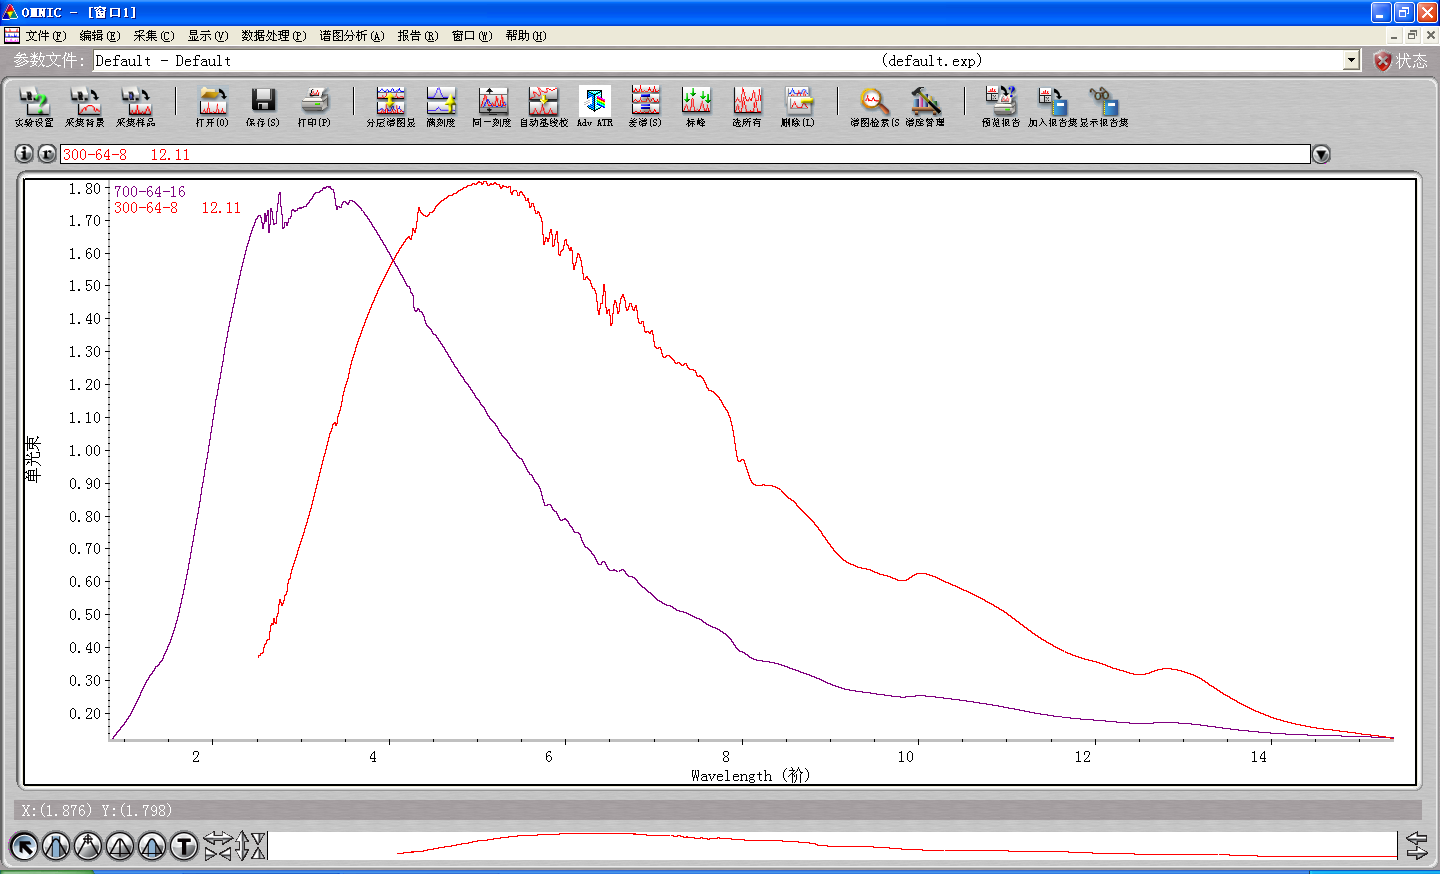Activate the arrow selection tool

point(24,847)
